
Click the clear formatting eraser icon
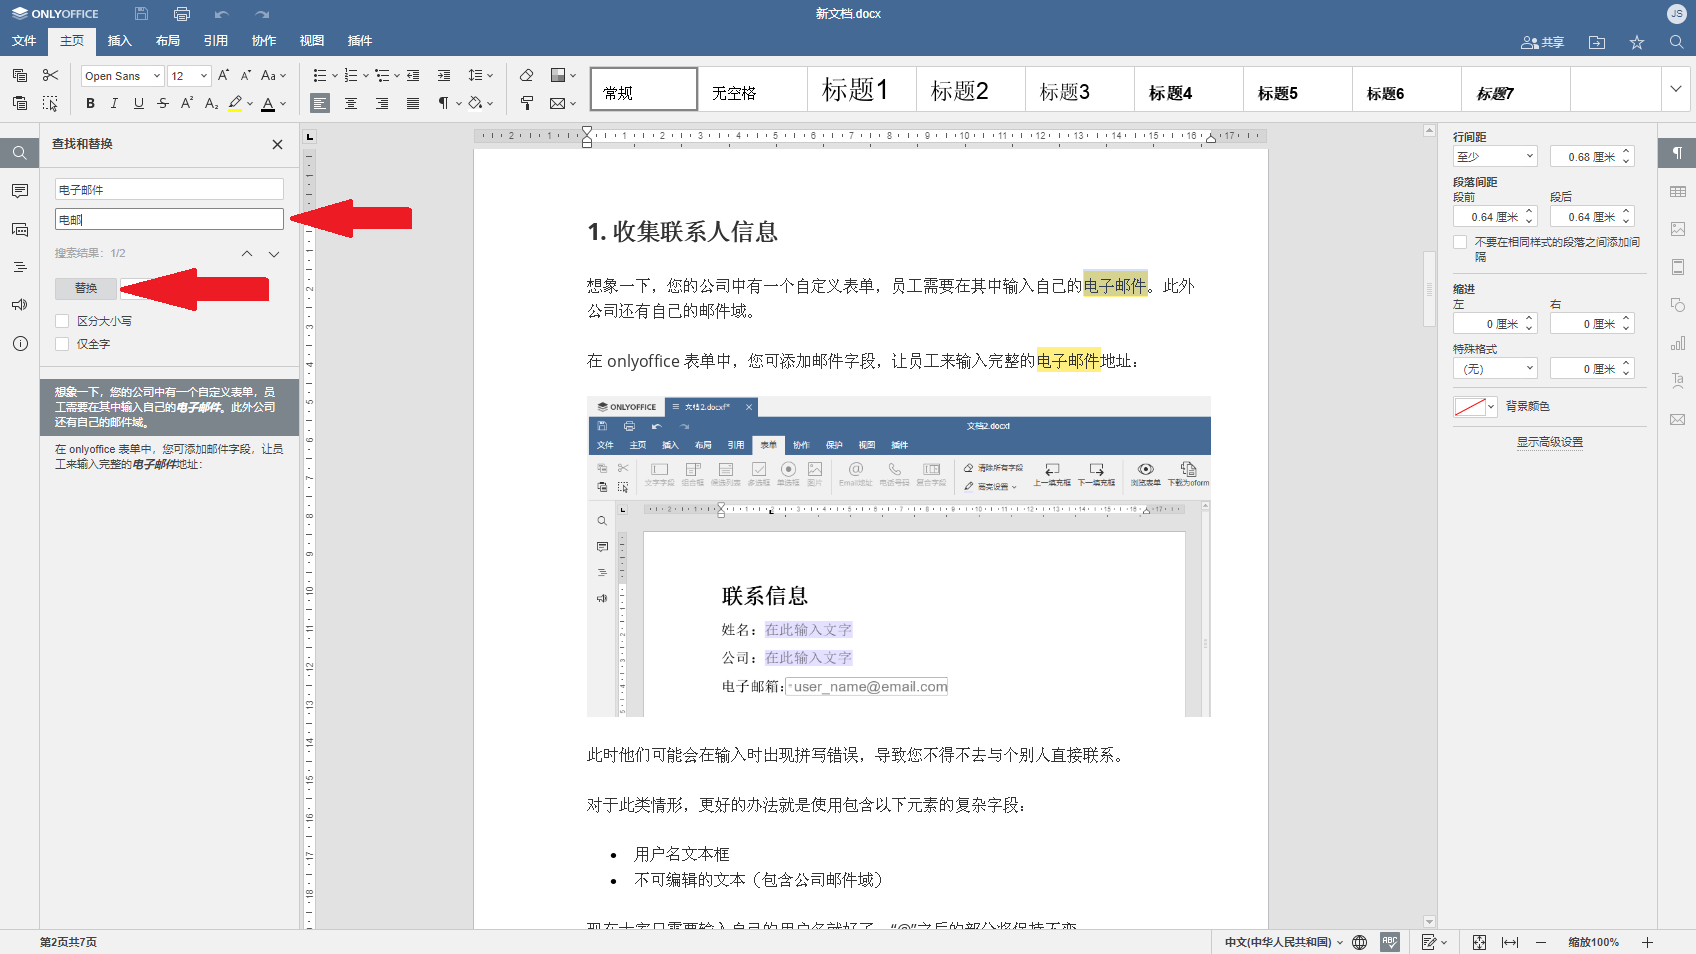point(526,75)
